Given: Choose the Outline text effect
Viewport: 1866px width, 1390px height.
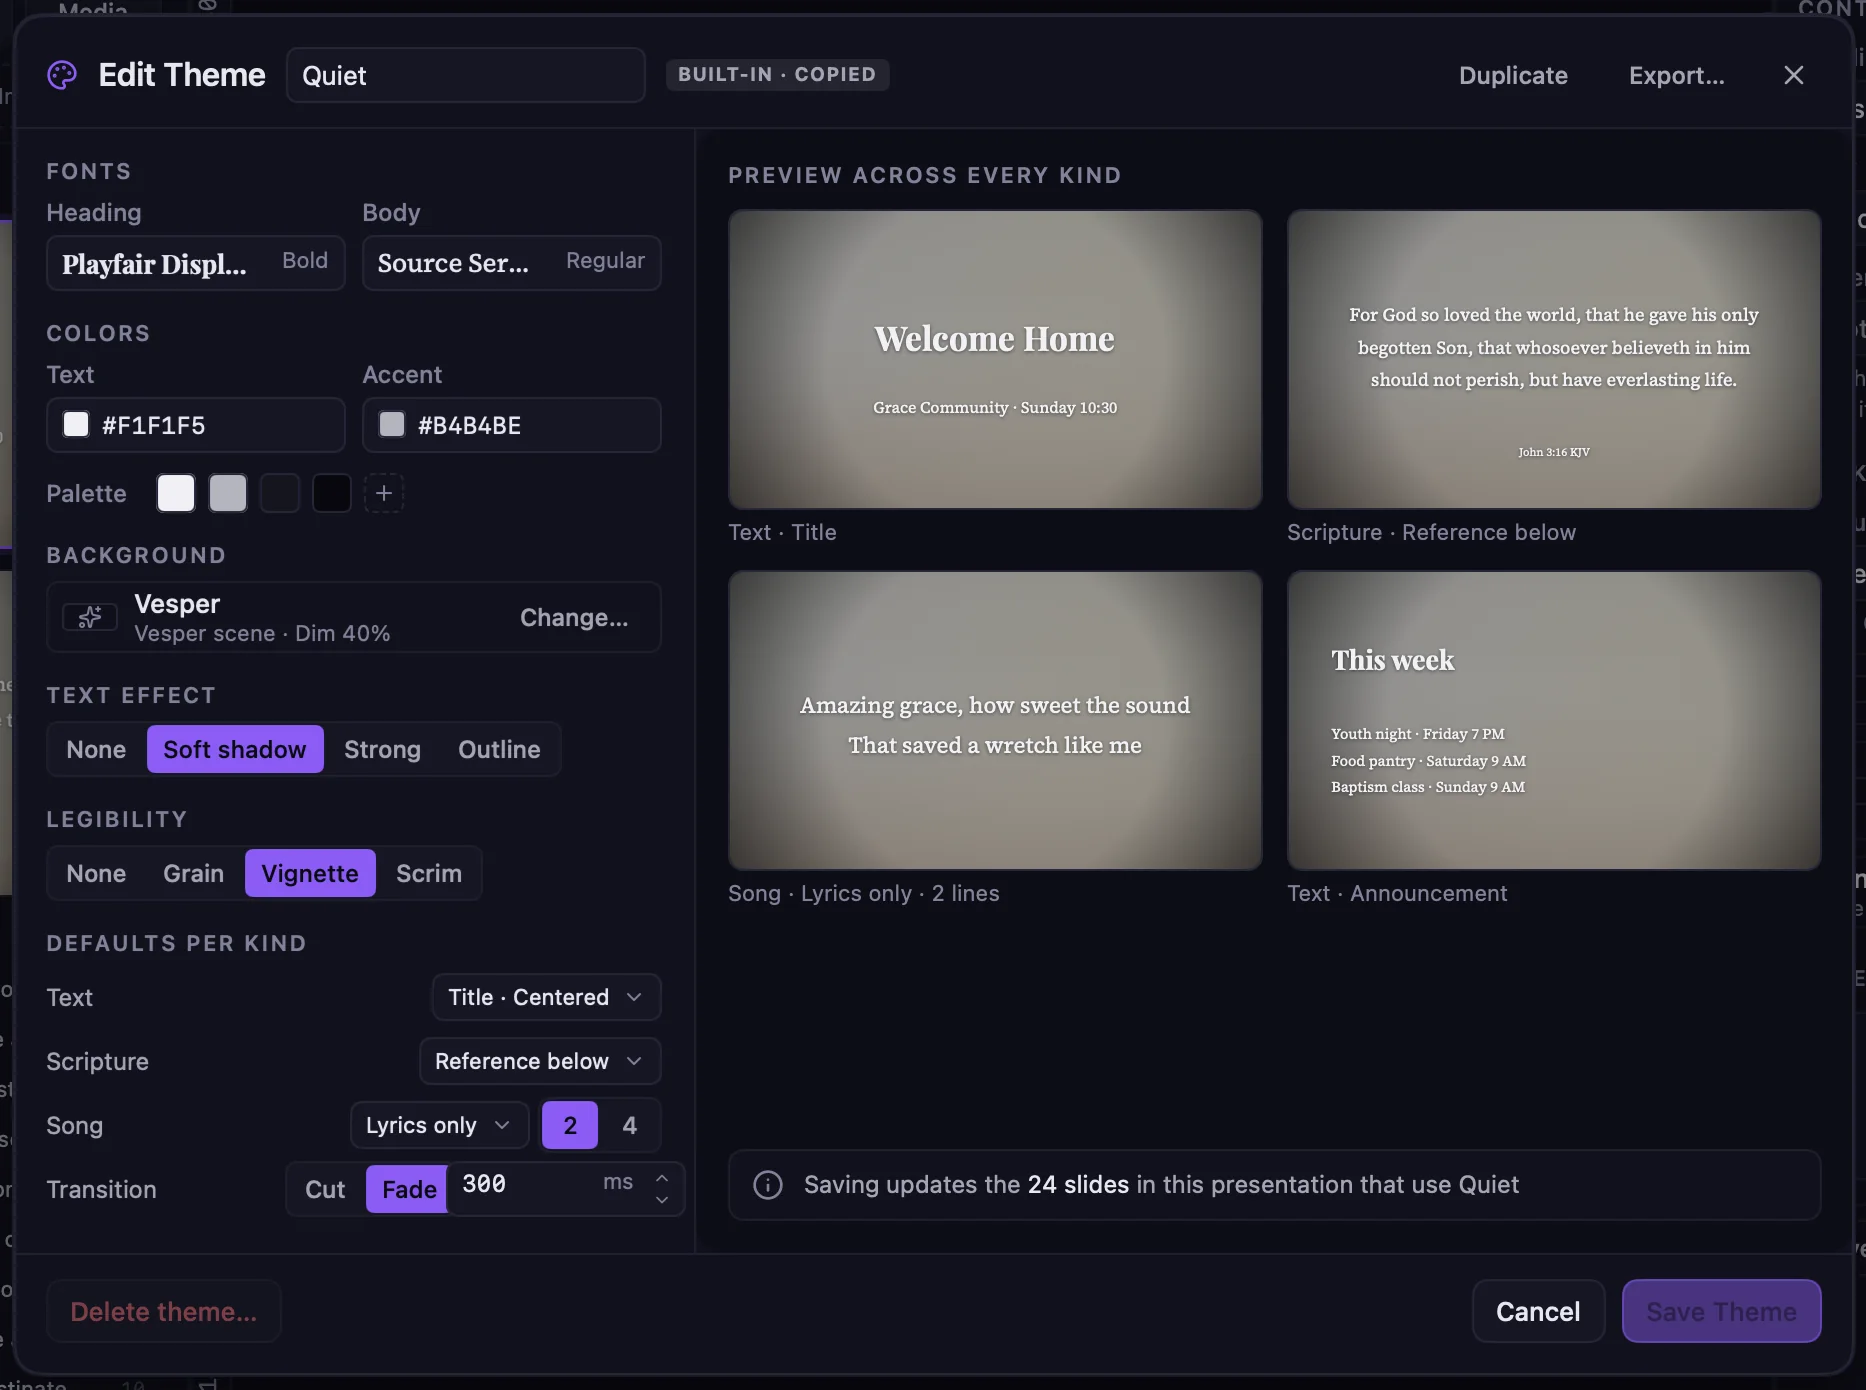Looking at the screenshot, I should 499,749.
